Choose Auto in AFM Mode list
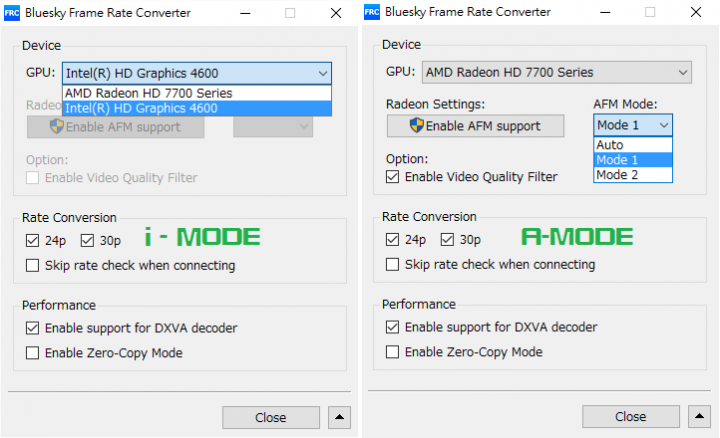Viewport: 720px width, 438px height. click(633, 145)
